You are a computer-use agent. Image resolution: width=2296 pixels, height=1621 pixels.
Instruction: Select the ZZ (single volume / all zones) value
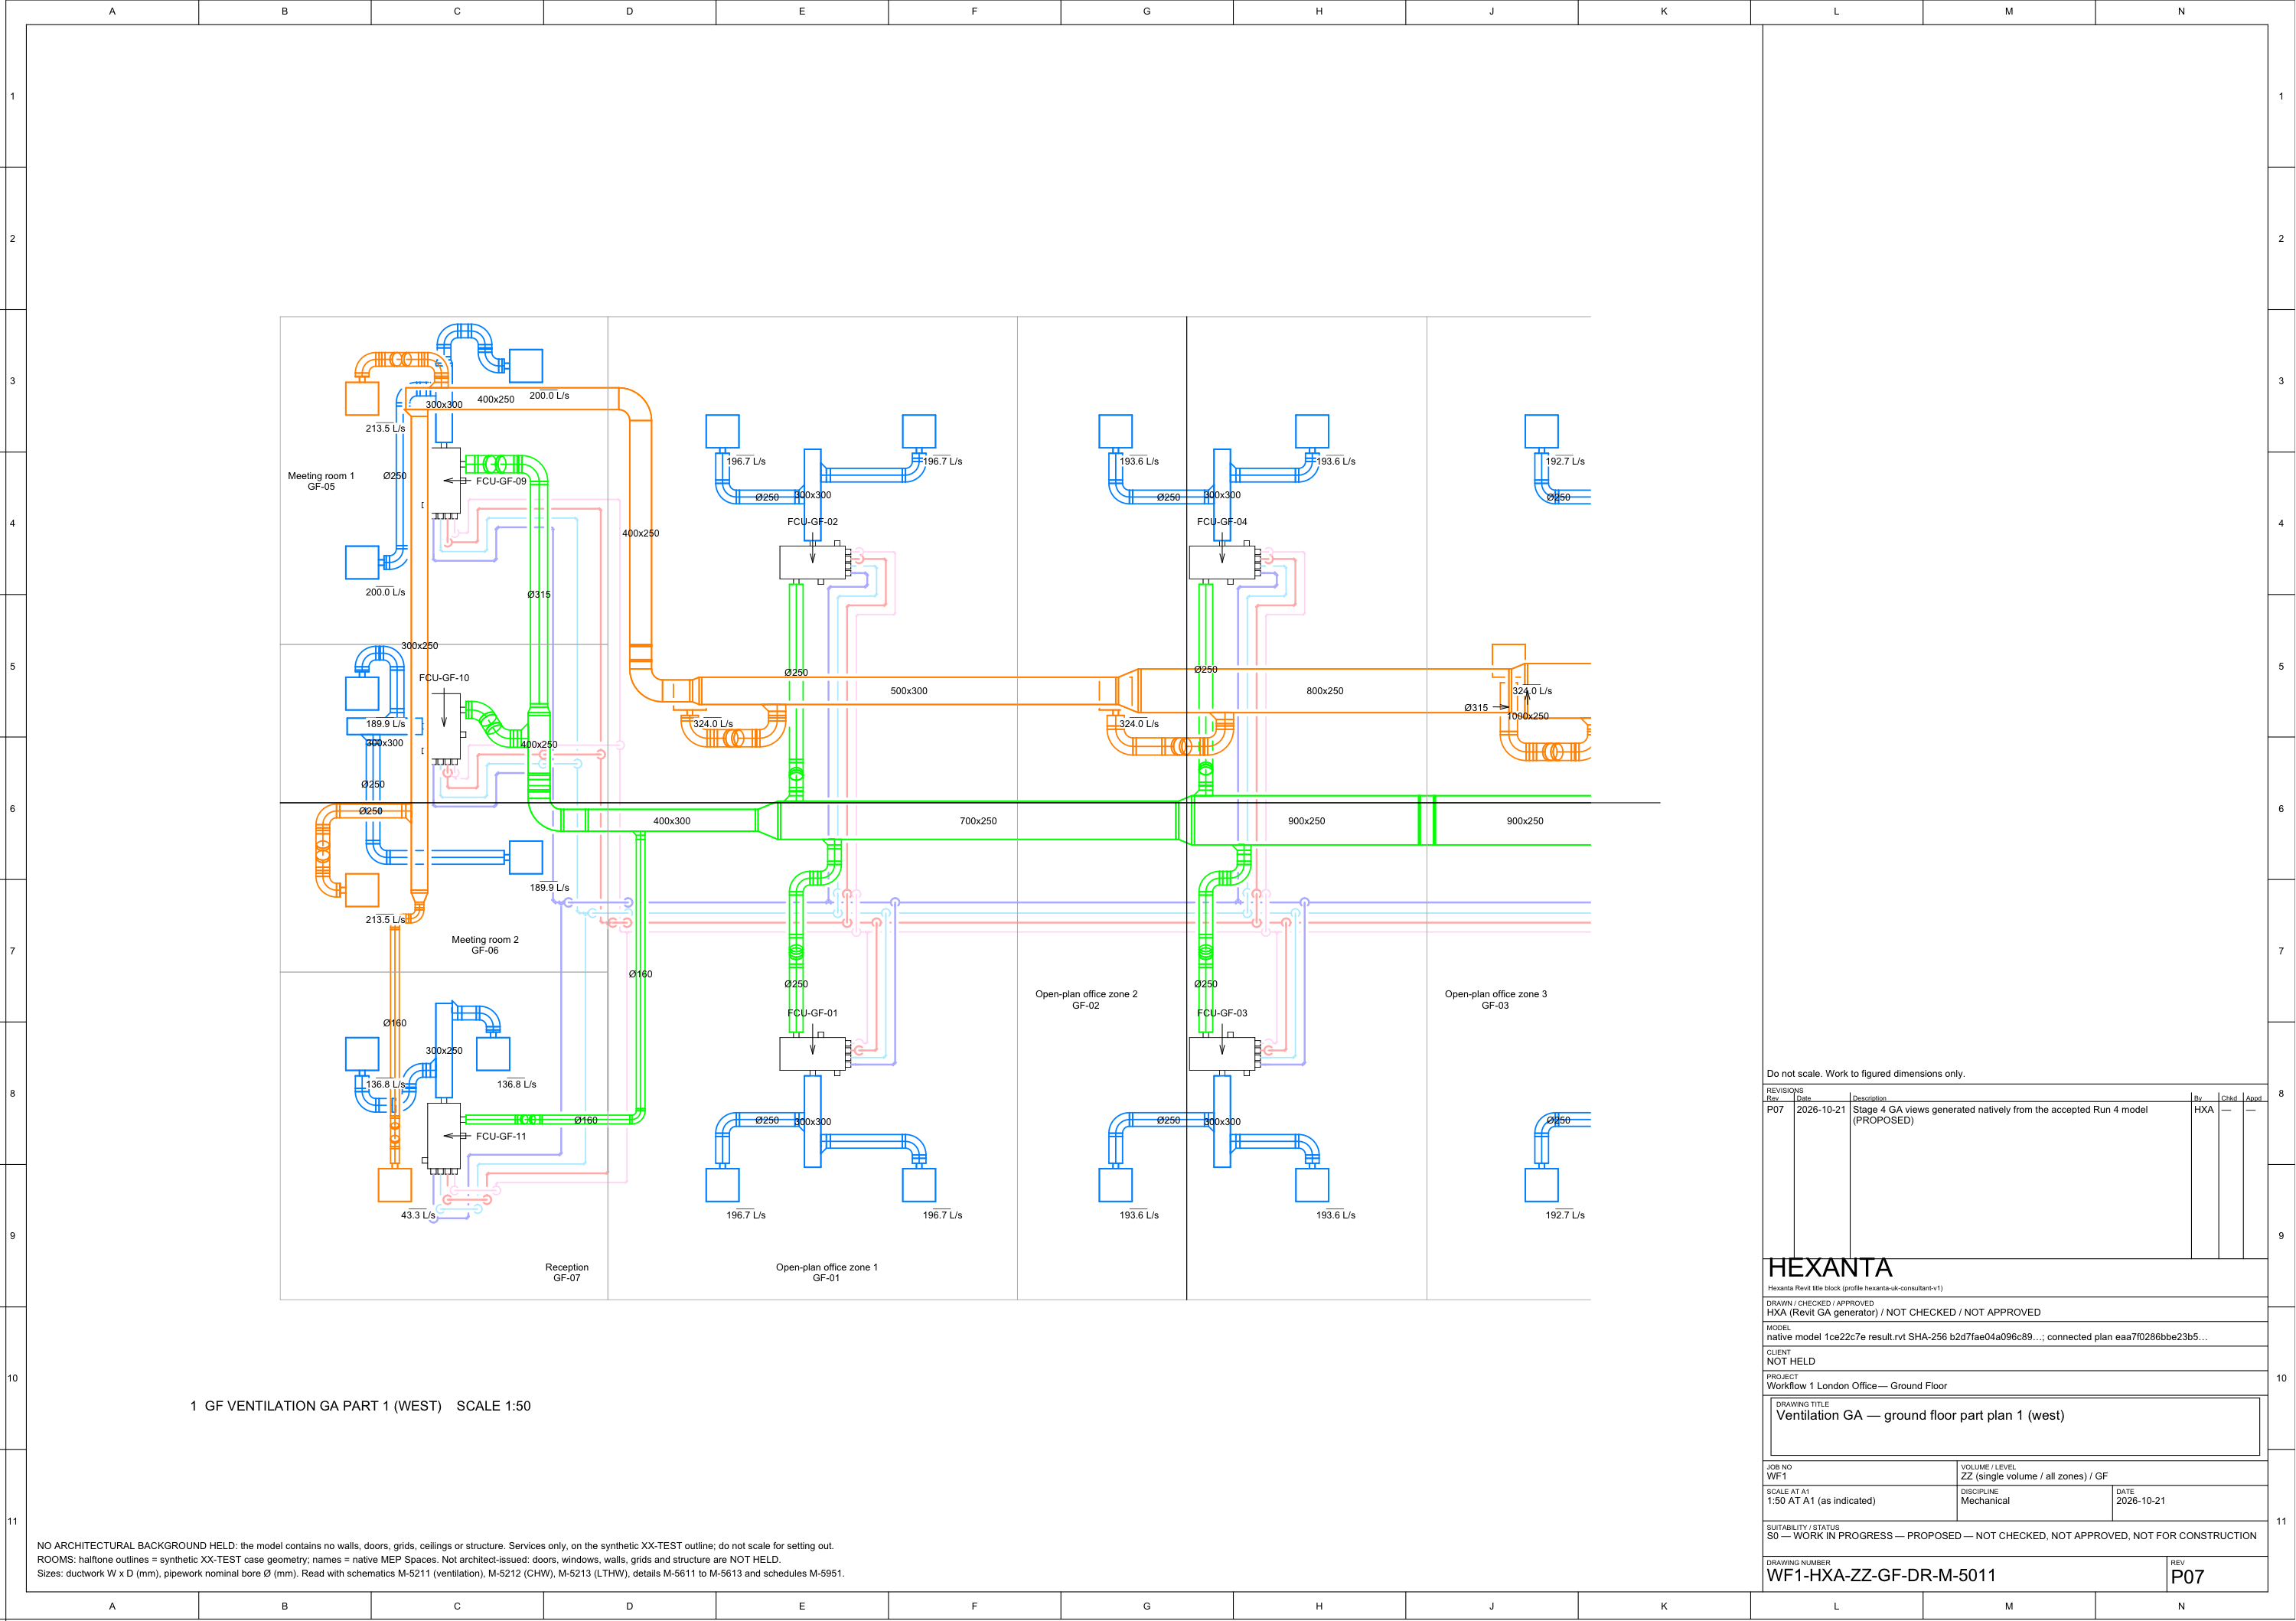pyautogui.click(x=2034, y=1476)
